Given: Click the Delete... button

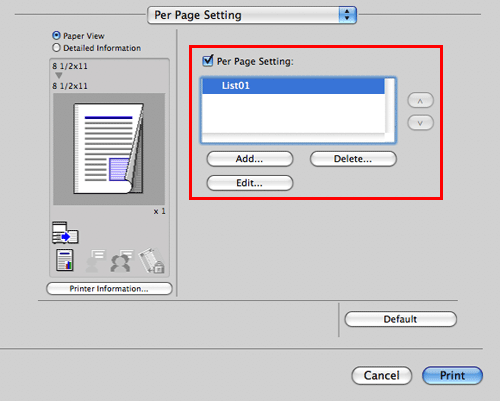Looking at the screenshot, I should pos(353,159).
